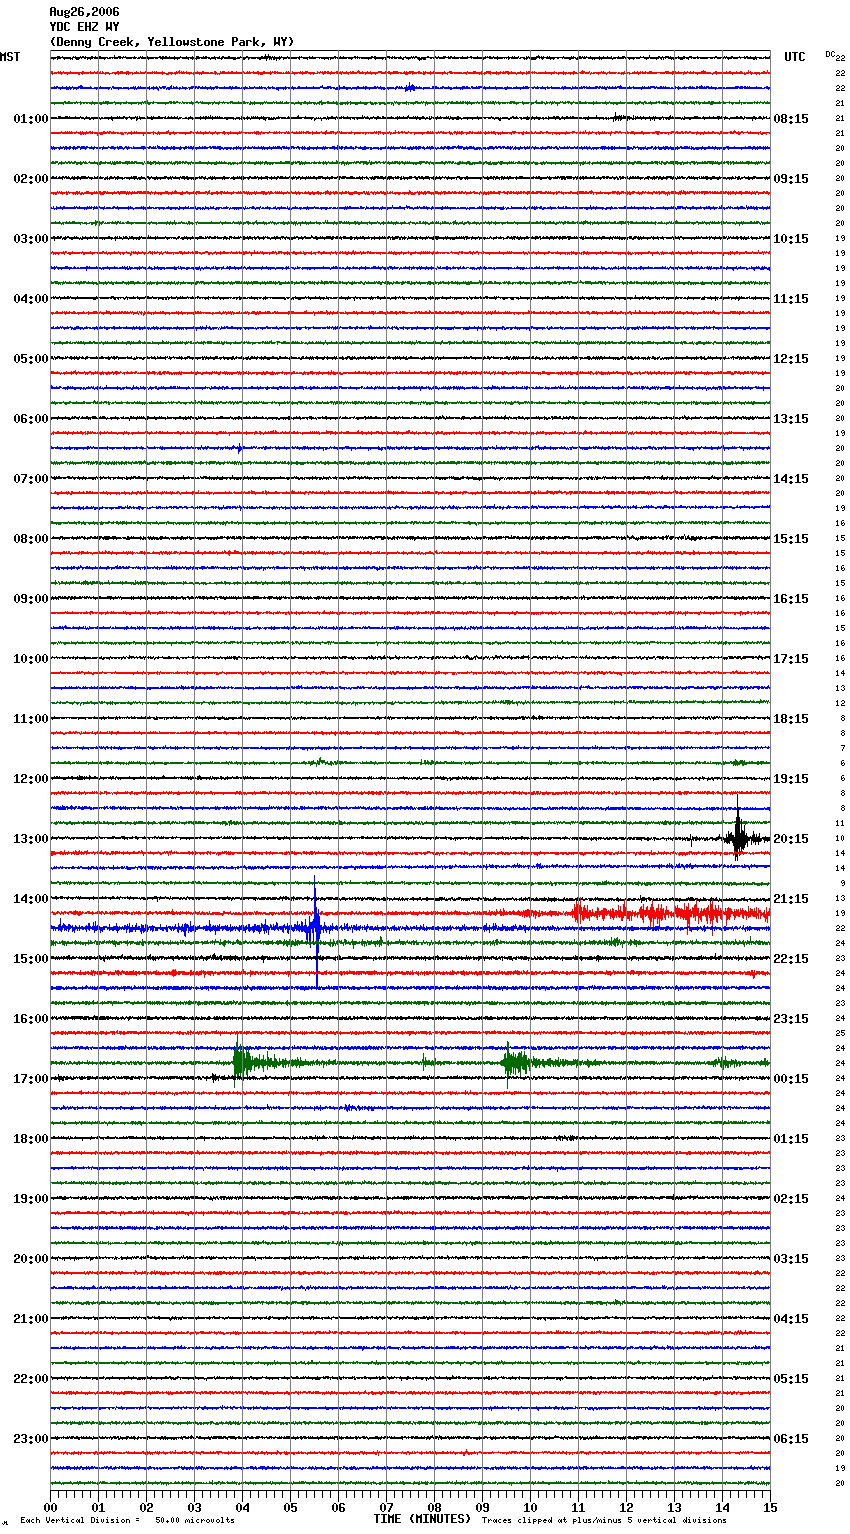This screenshot has height=1534, width=850.
Task: Click the date label Aug26,2006
Action: [84, 12]
